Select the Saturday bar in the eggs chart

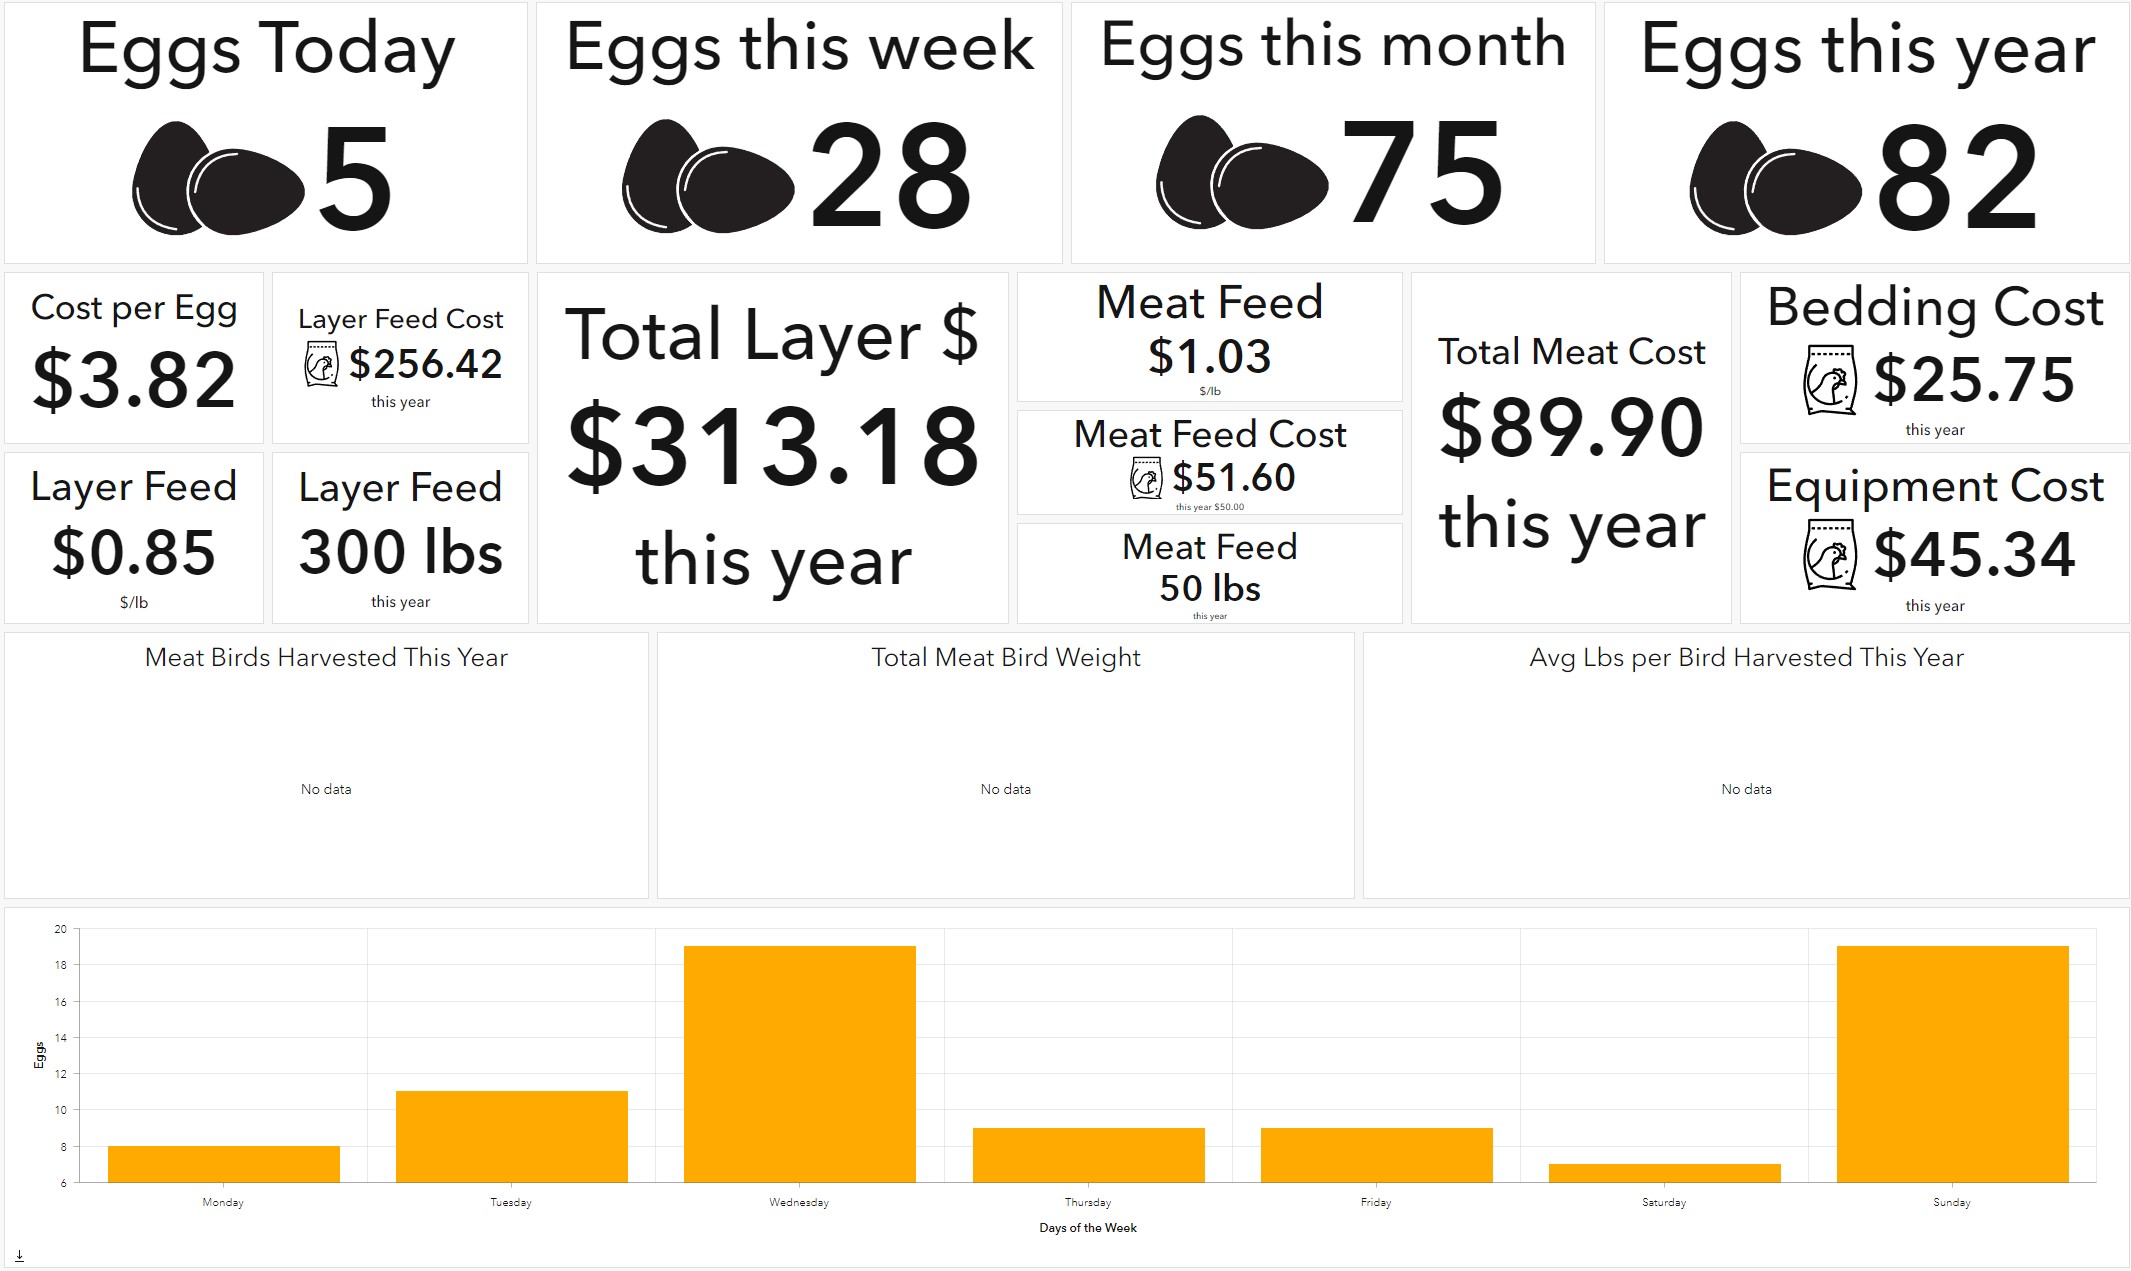[x=1664, y=1173]
